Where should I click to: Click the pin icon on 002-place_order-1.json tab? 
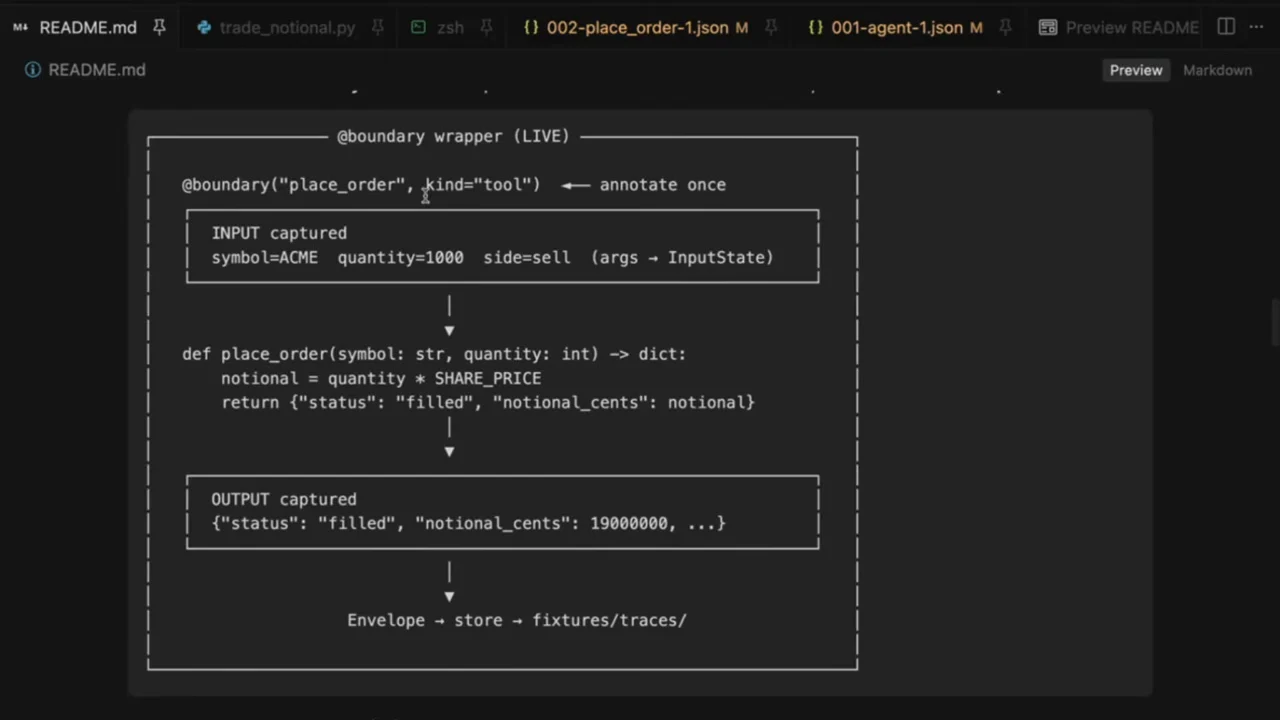(x=771, y=27)
